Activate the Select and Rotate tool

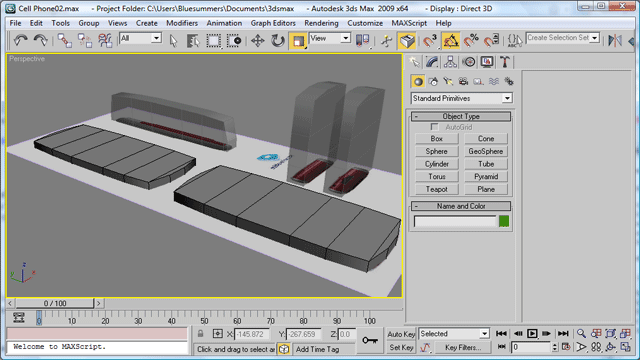click(278, 40)
